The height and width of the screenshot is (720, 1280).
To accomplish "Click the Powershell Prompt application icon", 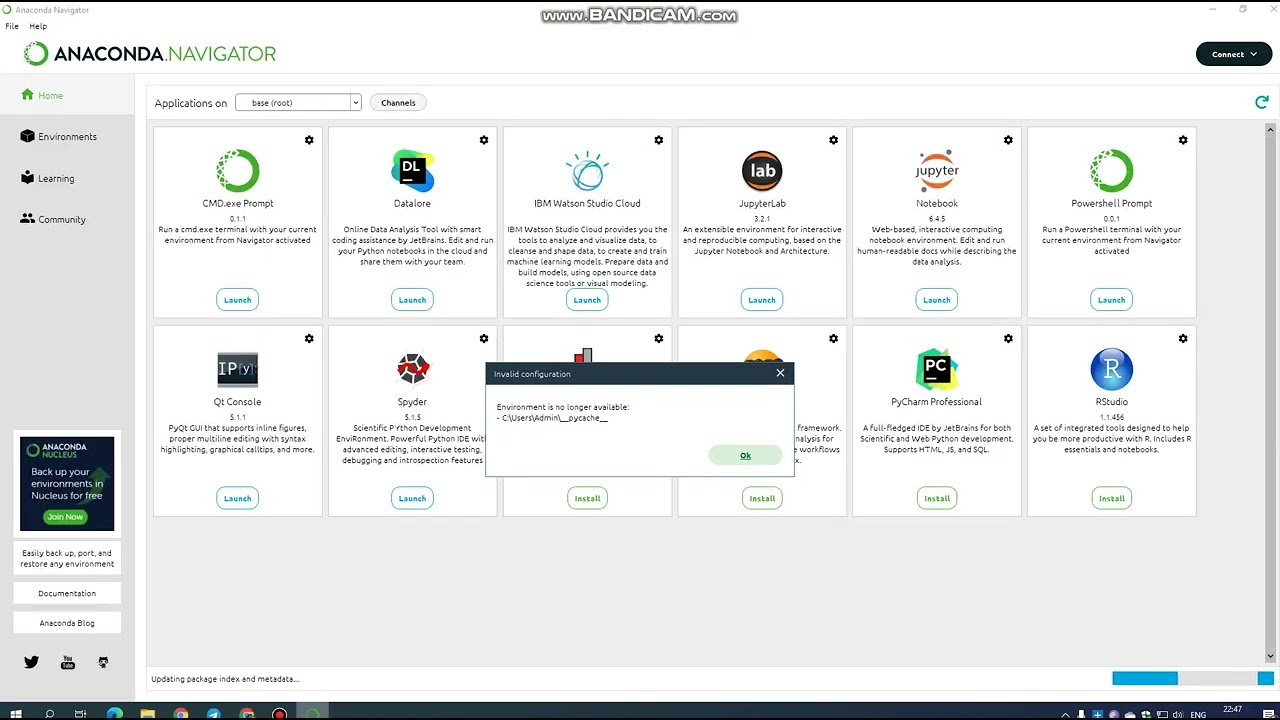I will [x=1111, y=171].
